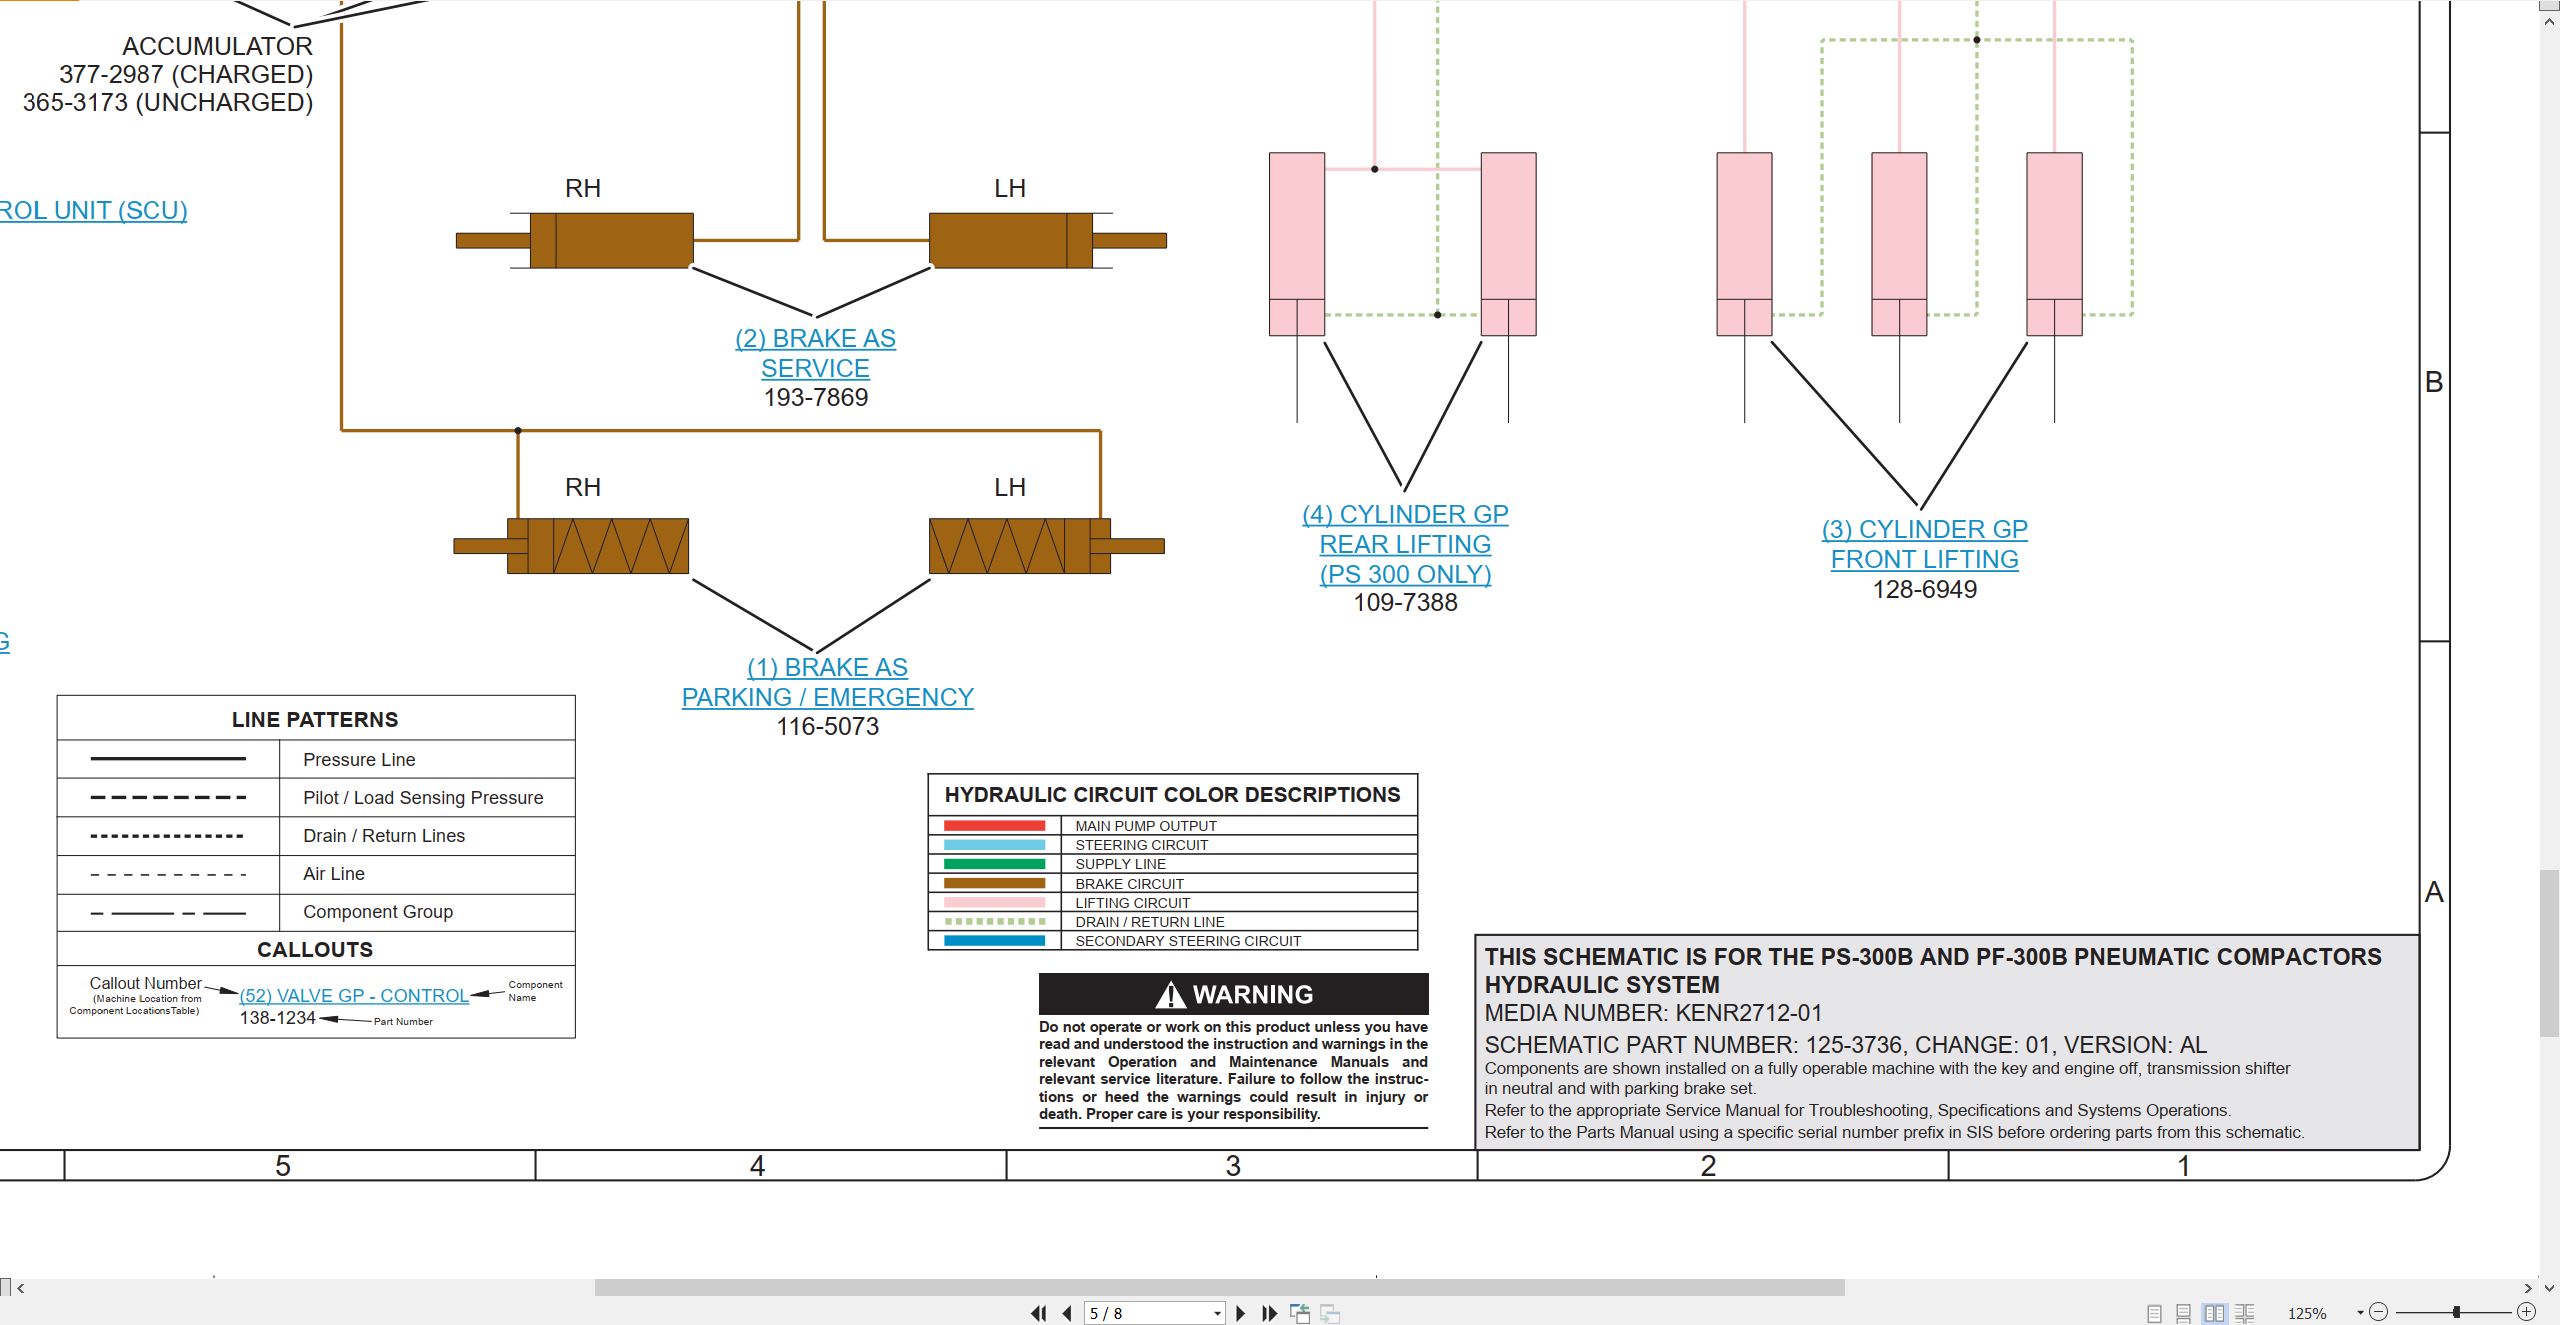
Task: Click the Air Line row text
Action: pos(334,874)
